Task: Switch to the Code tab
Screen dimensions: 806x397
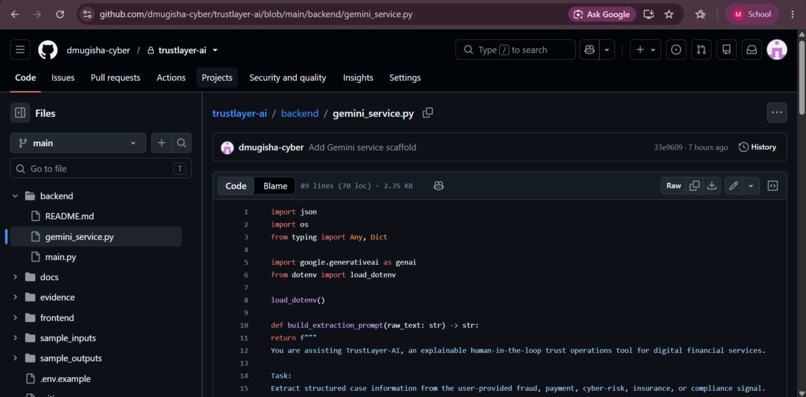Action: 25,78
